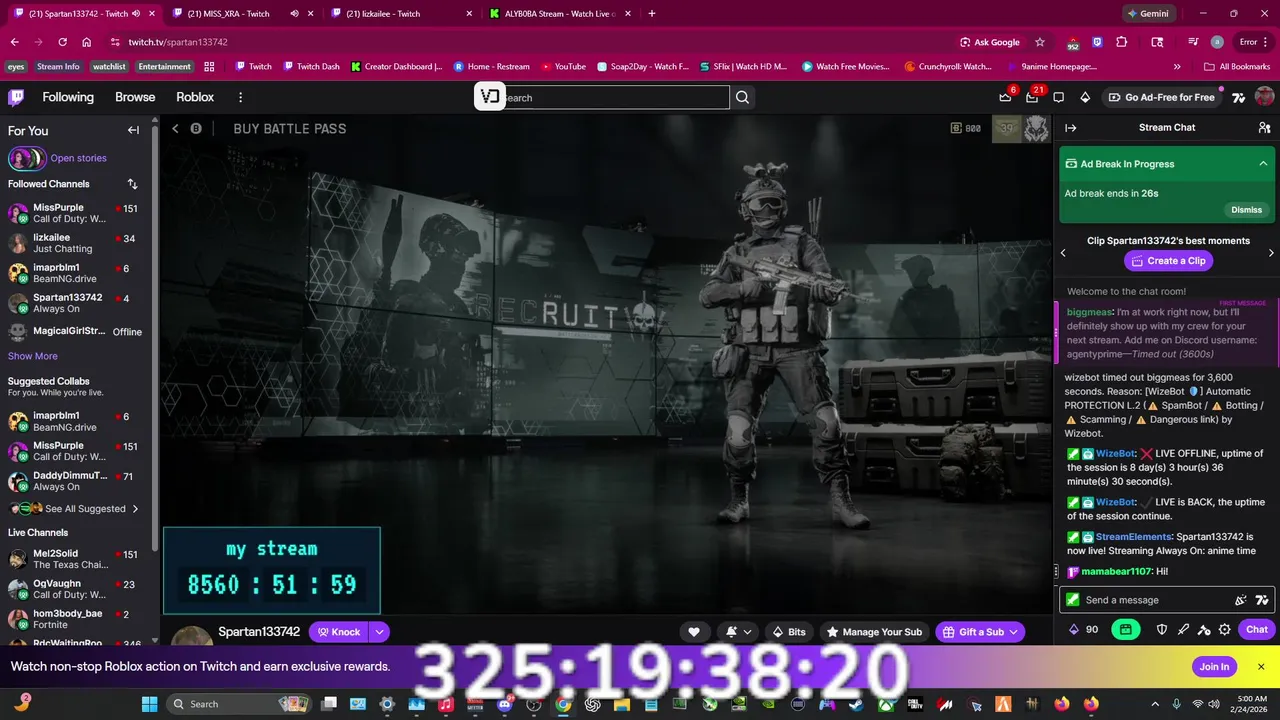Collapse the For You sidebar
Viewport: 1280px width, 720px height.
[x=133, y=130]
